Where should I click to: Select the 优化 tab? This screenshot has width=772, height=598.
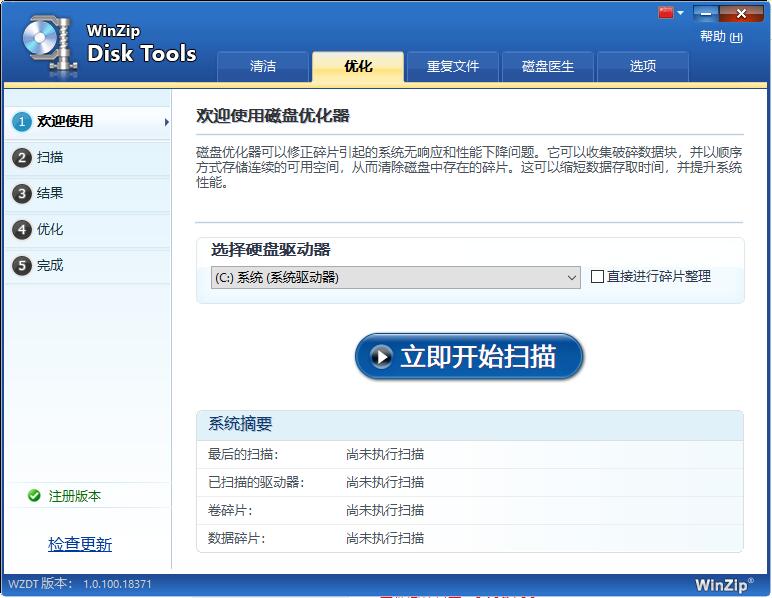(358, 66)
